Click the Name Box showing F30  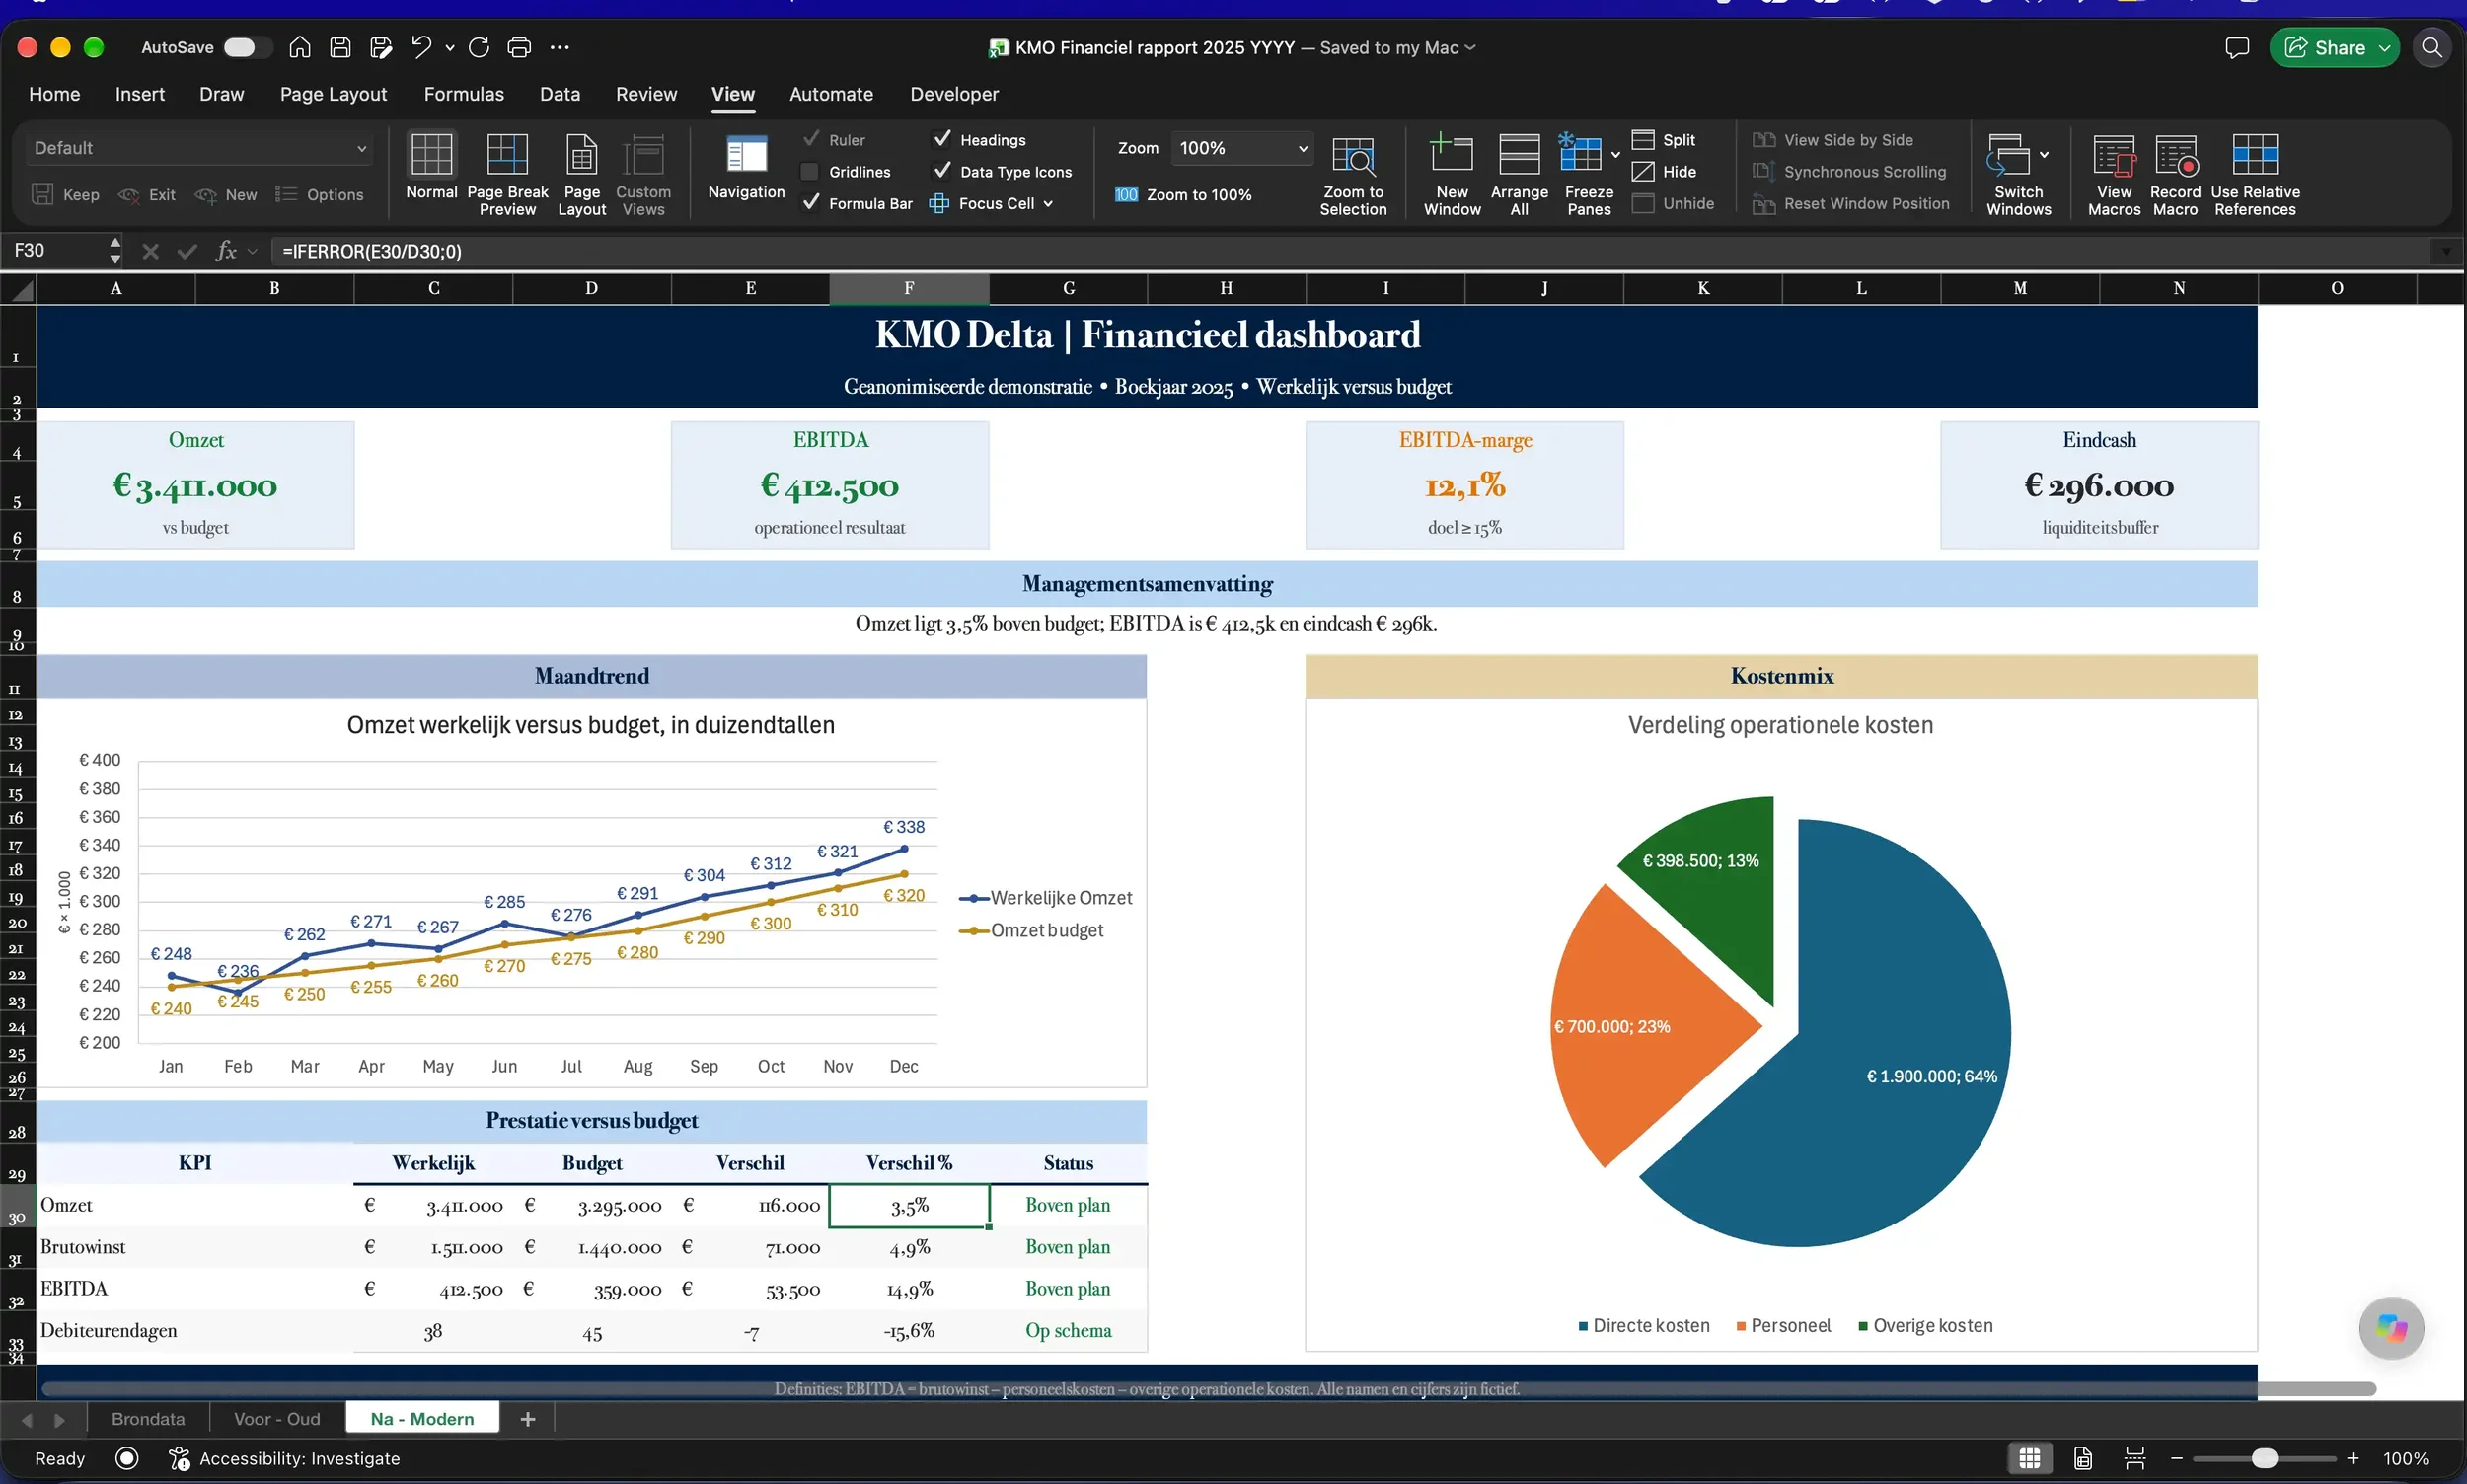pos(55,250)
